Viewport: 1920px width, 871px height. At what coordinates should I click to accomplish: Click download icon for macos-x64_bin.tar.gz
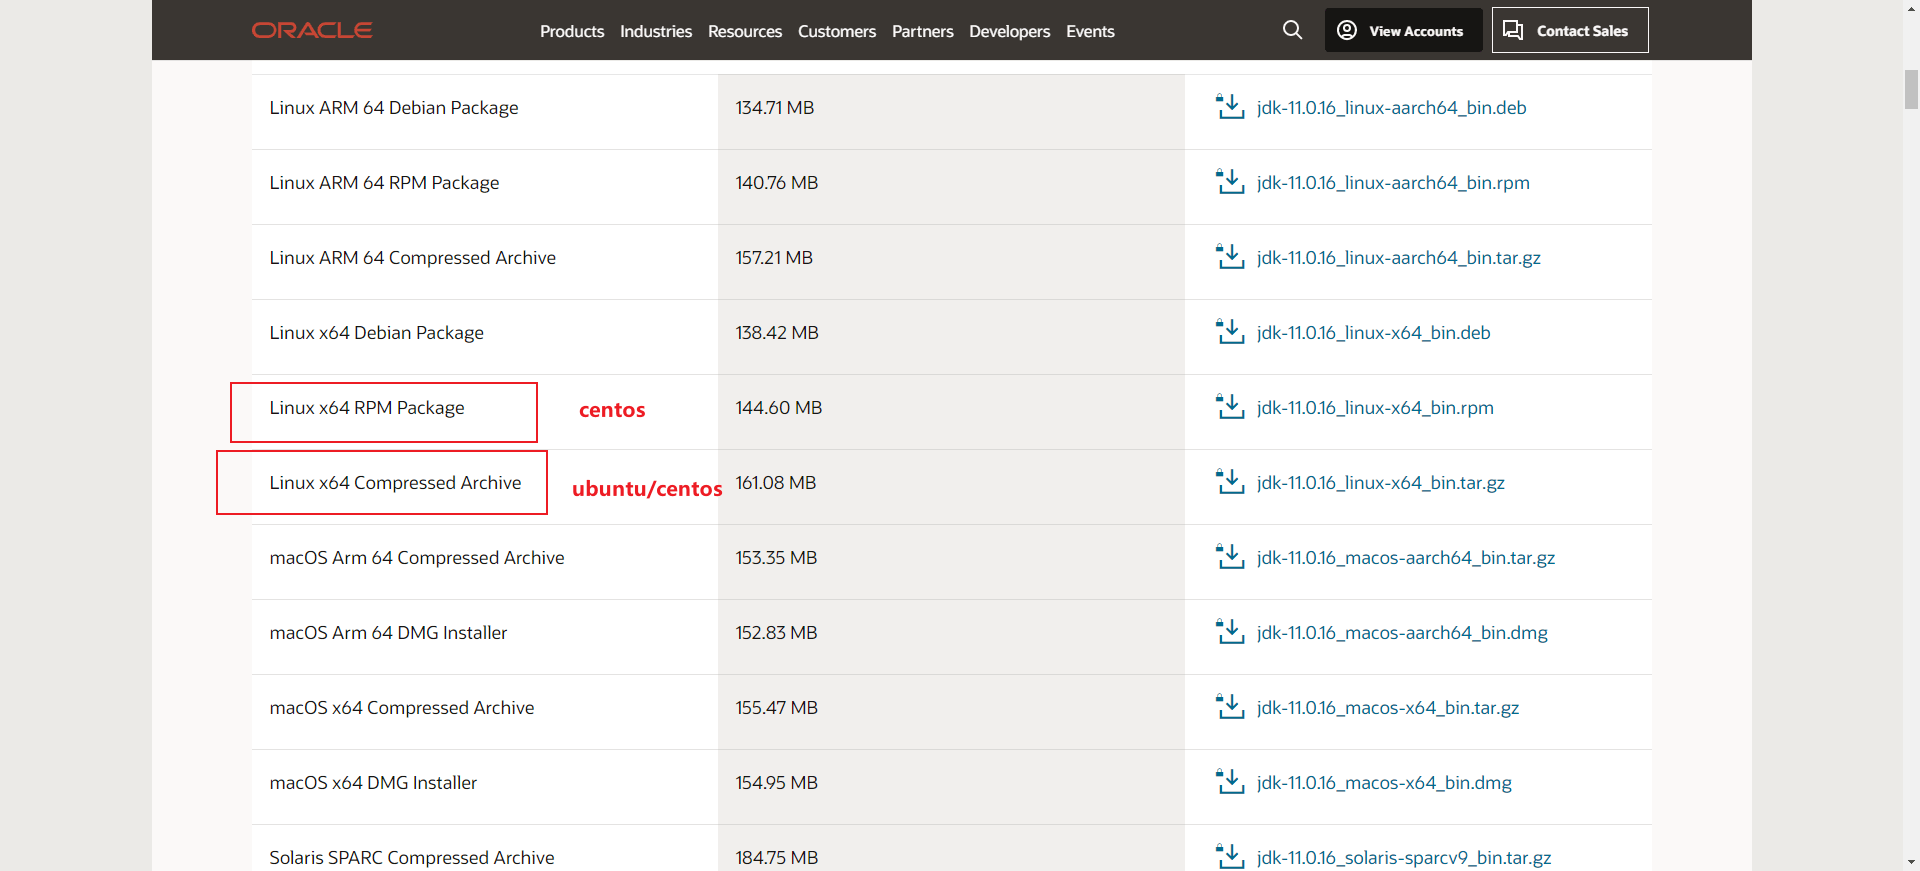1230,707
